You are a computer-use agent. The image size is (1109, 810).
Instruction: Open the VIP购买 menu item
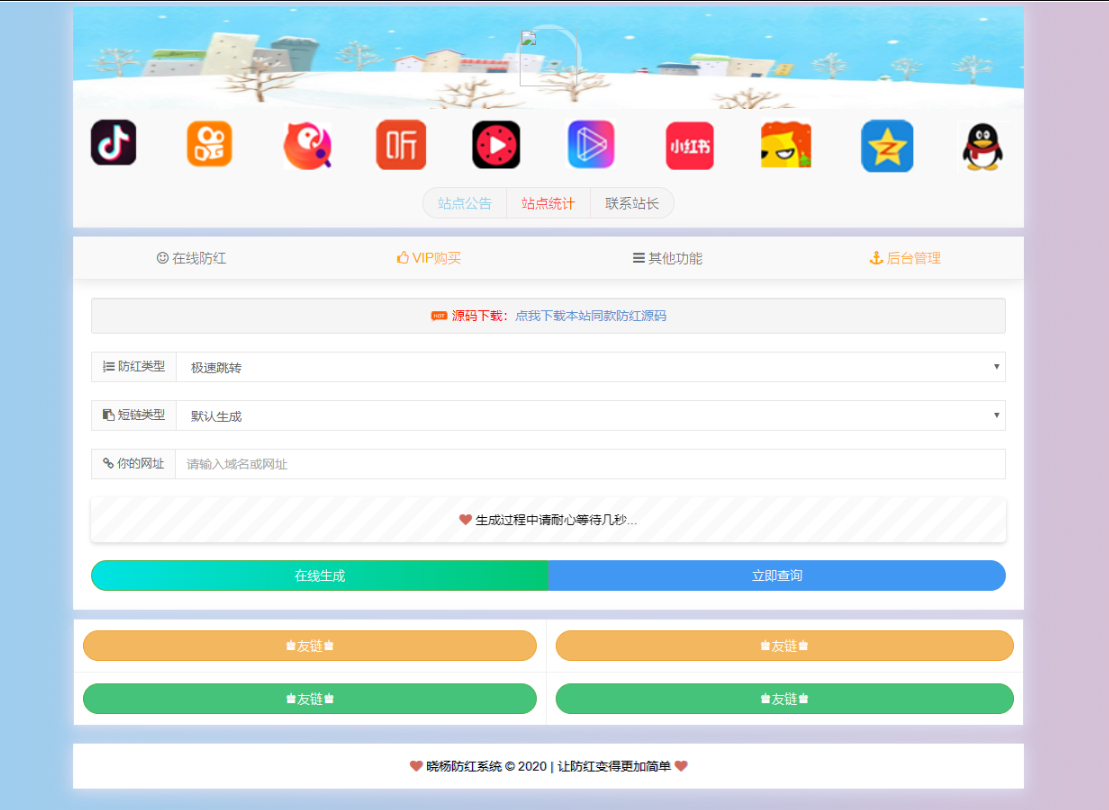[x=429, y=258]
